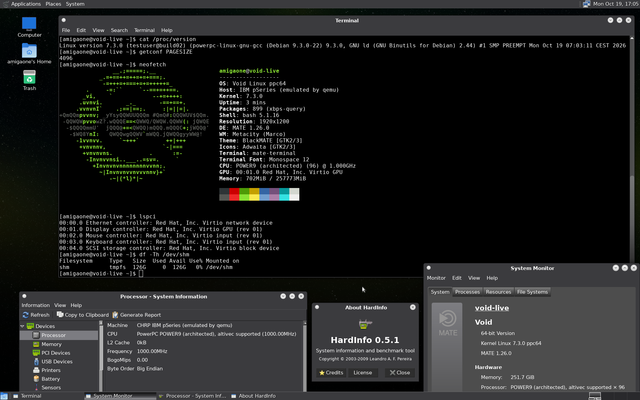This screenshot has height=400, width=640.
Task: Click 'Kernel Linux 7.3.0 ppc64' text
Action: coord(511,343)
